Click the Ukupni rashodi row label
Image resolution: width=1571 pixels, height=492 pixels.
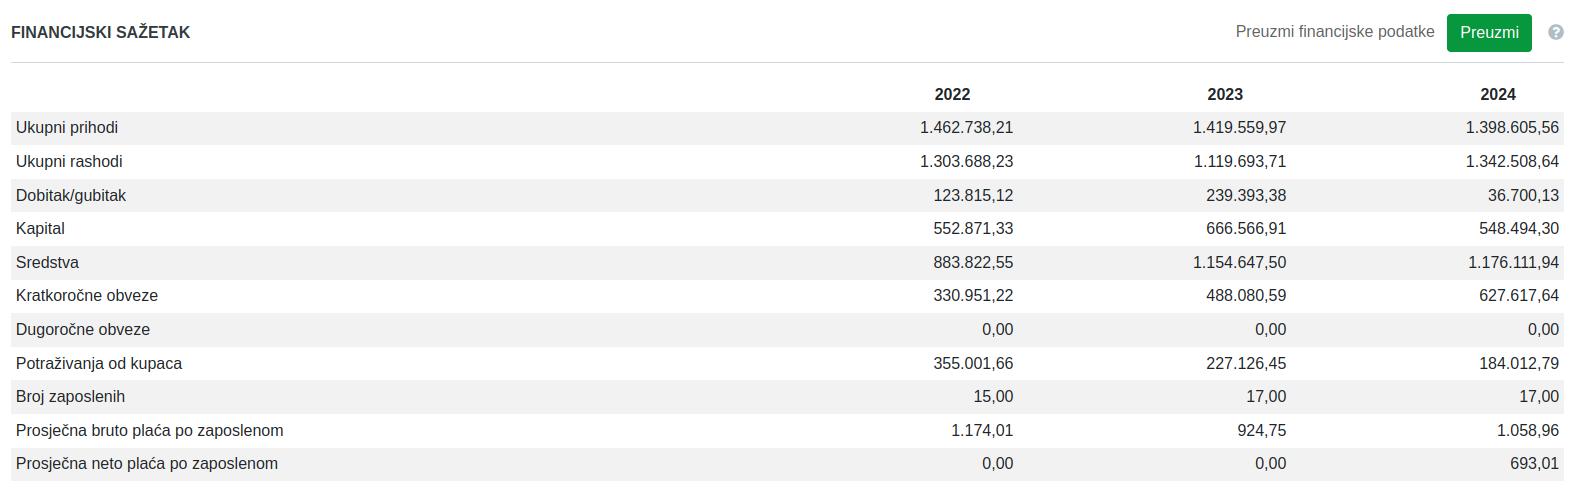point(69,162)
